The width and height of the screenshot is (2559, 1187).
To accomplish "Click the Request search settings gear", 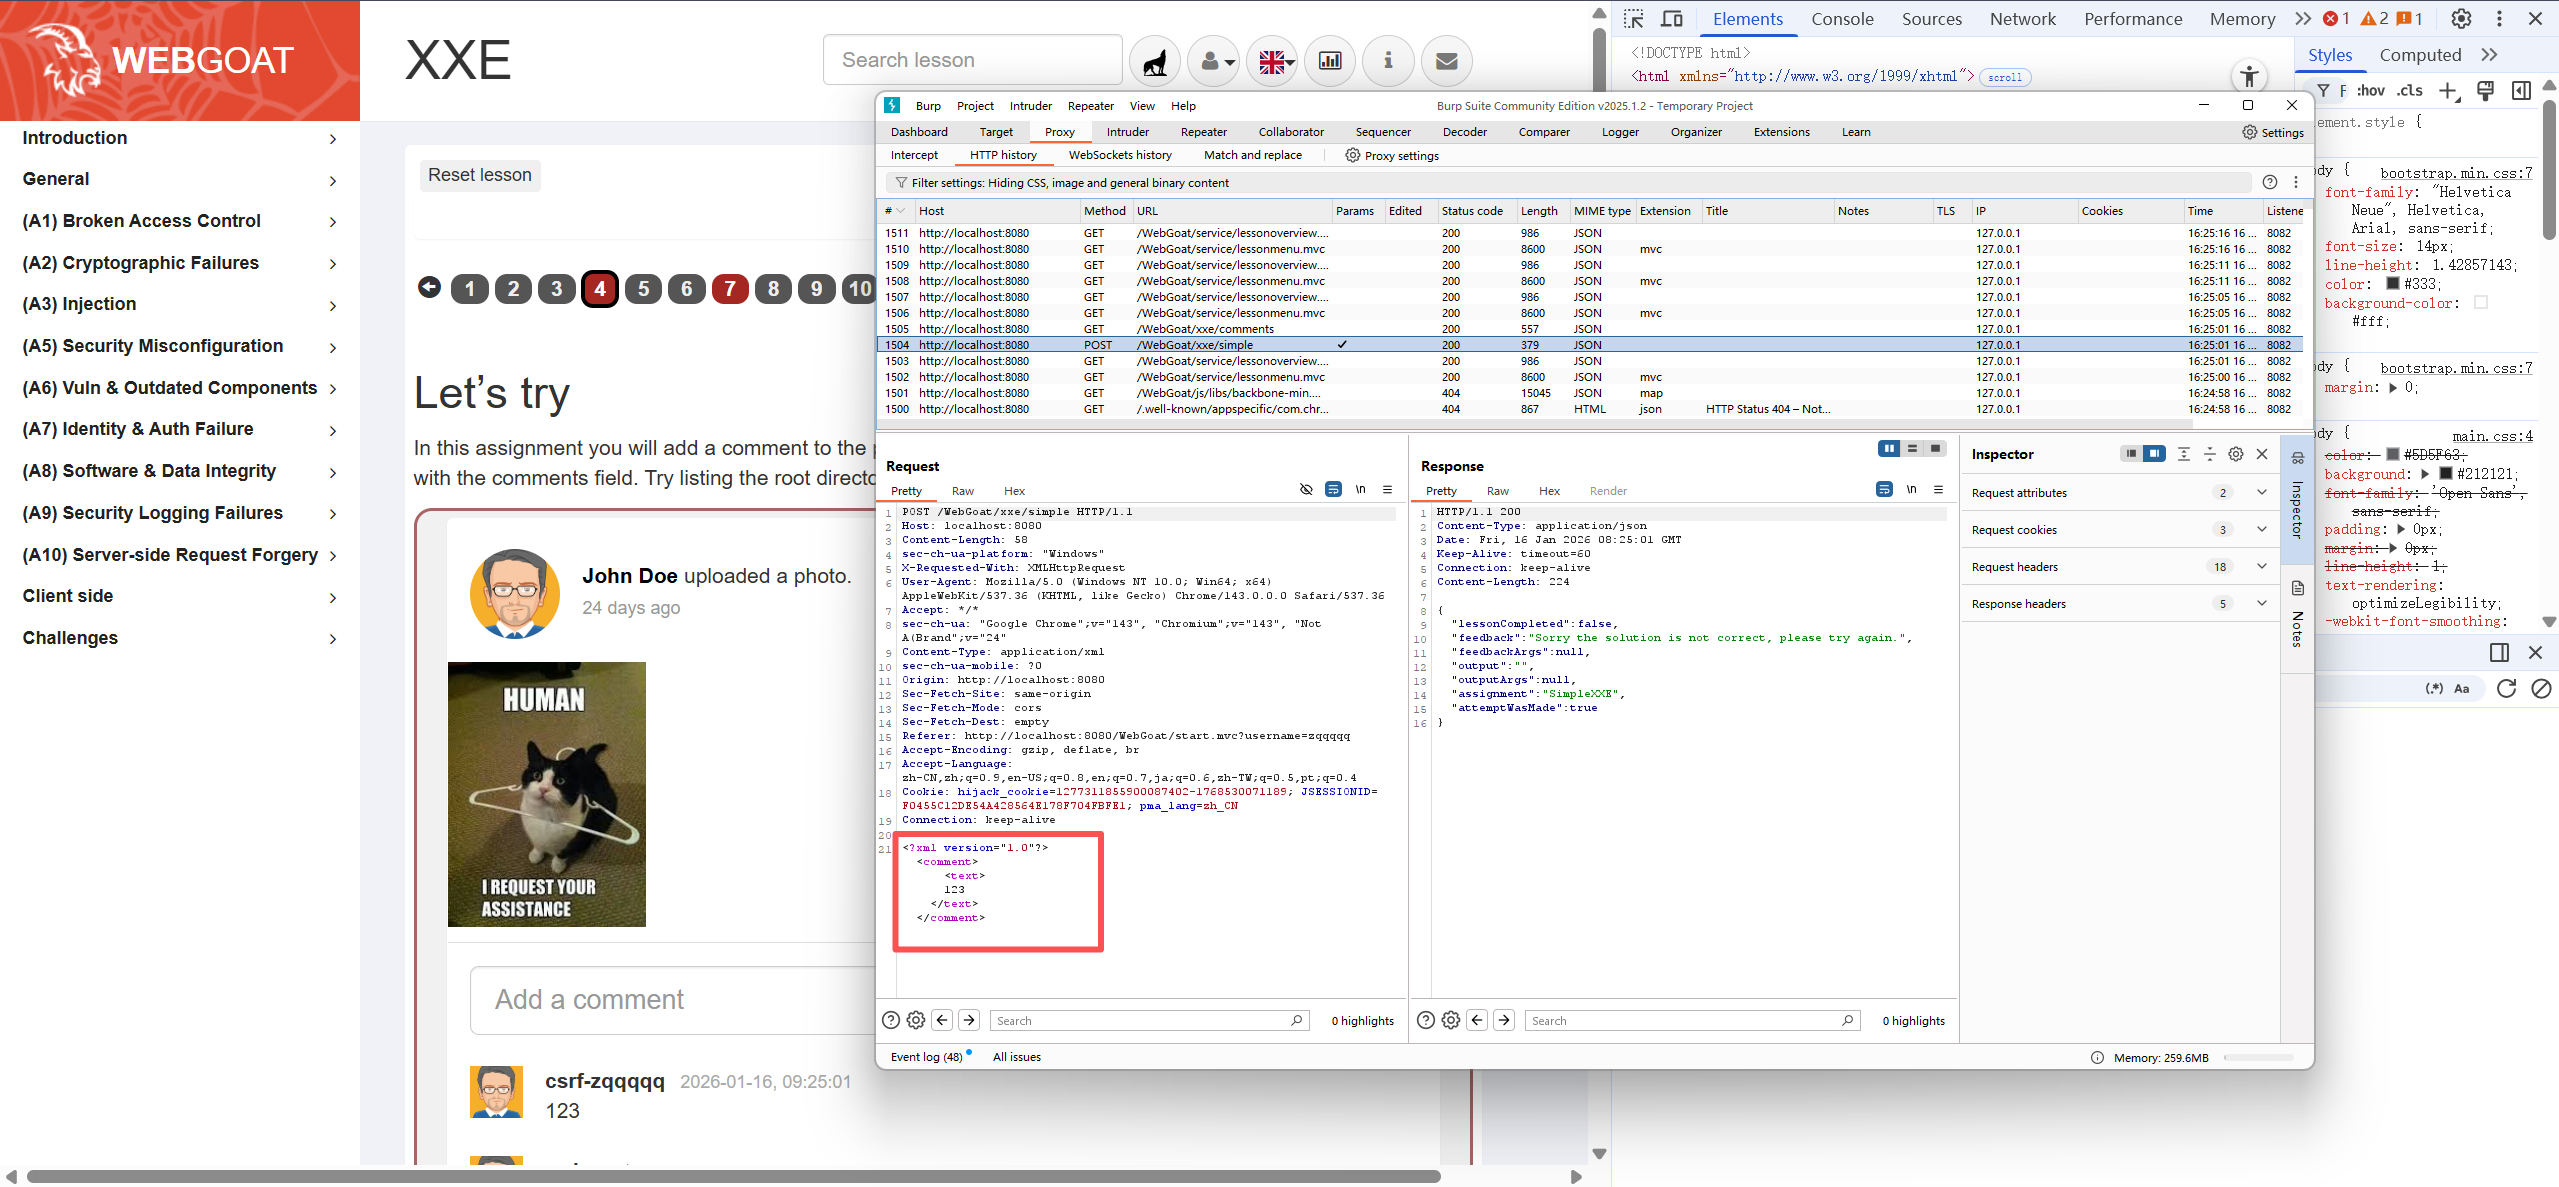I will [x=916, y=1020].
